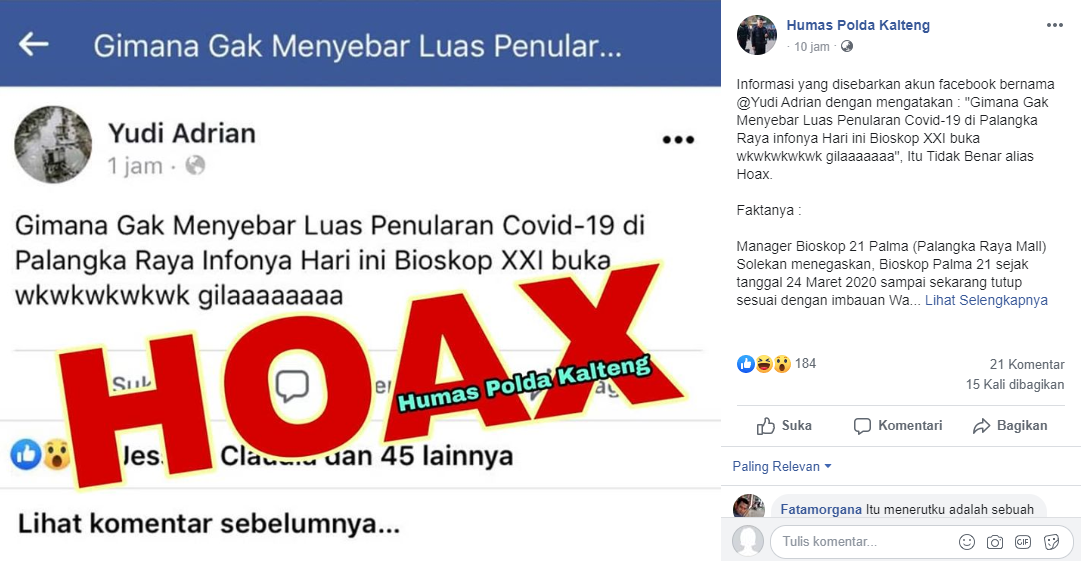Image resolution: width=1081 pixels, height=561 pixels.
Task: Click the back arrow in blue header
Action: (x=33, y=44)
